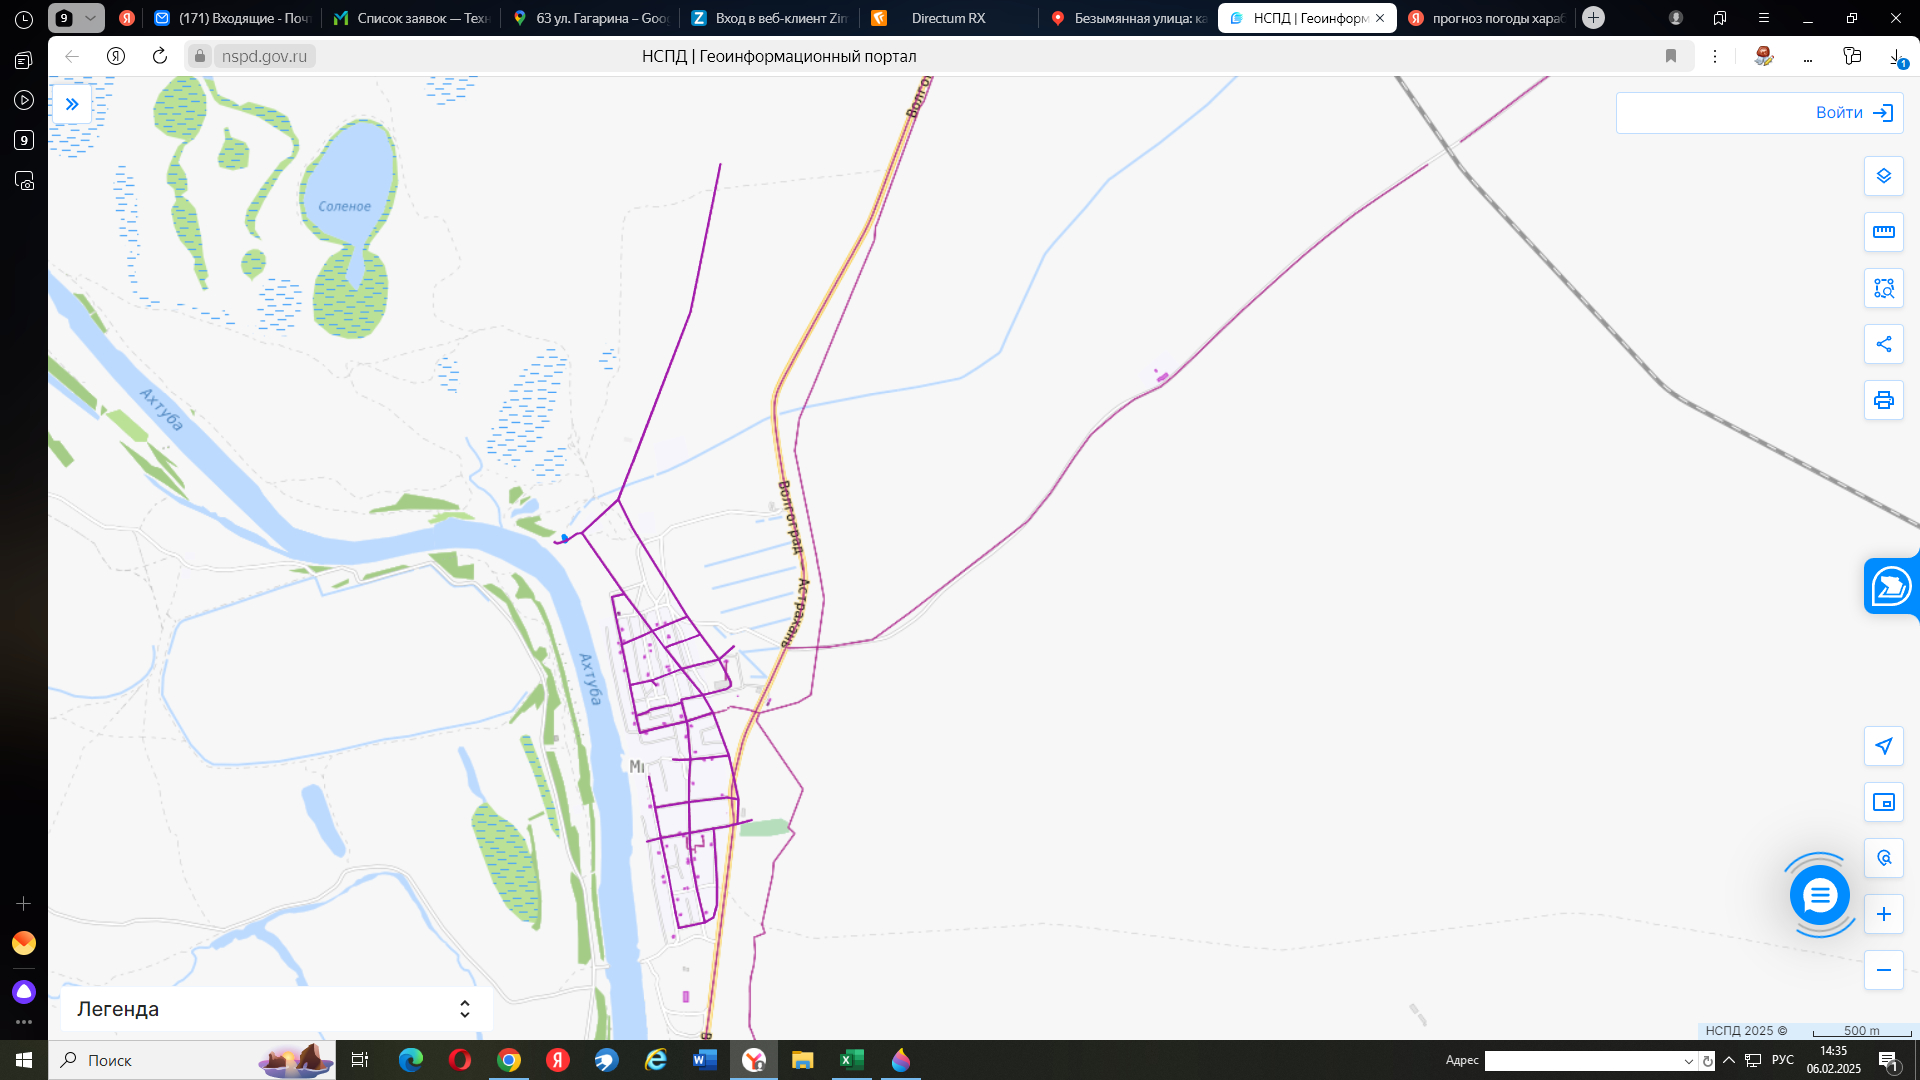Image resolution: width=1920 pixels, height=1080 pixels.
Task: Click the share map icon
Action: (x=1883, y=344)
